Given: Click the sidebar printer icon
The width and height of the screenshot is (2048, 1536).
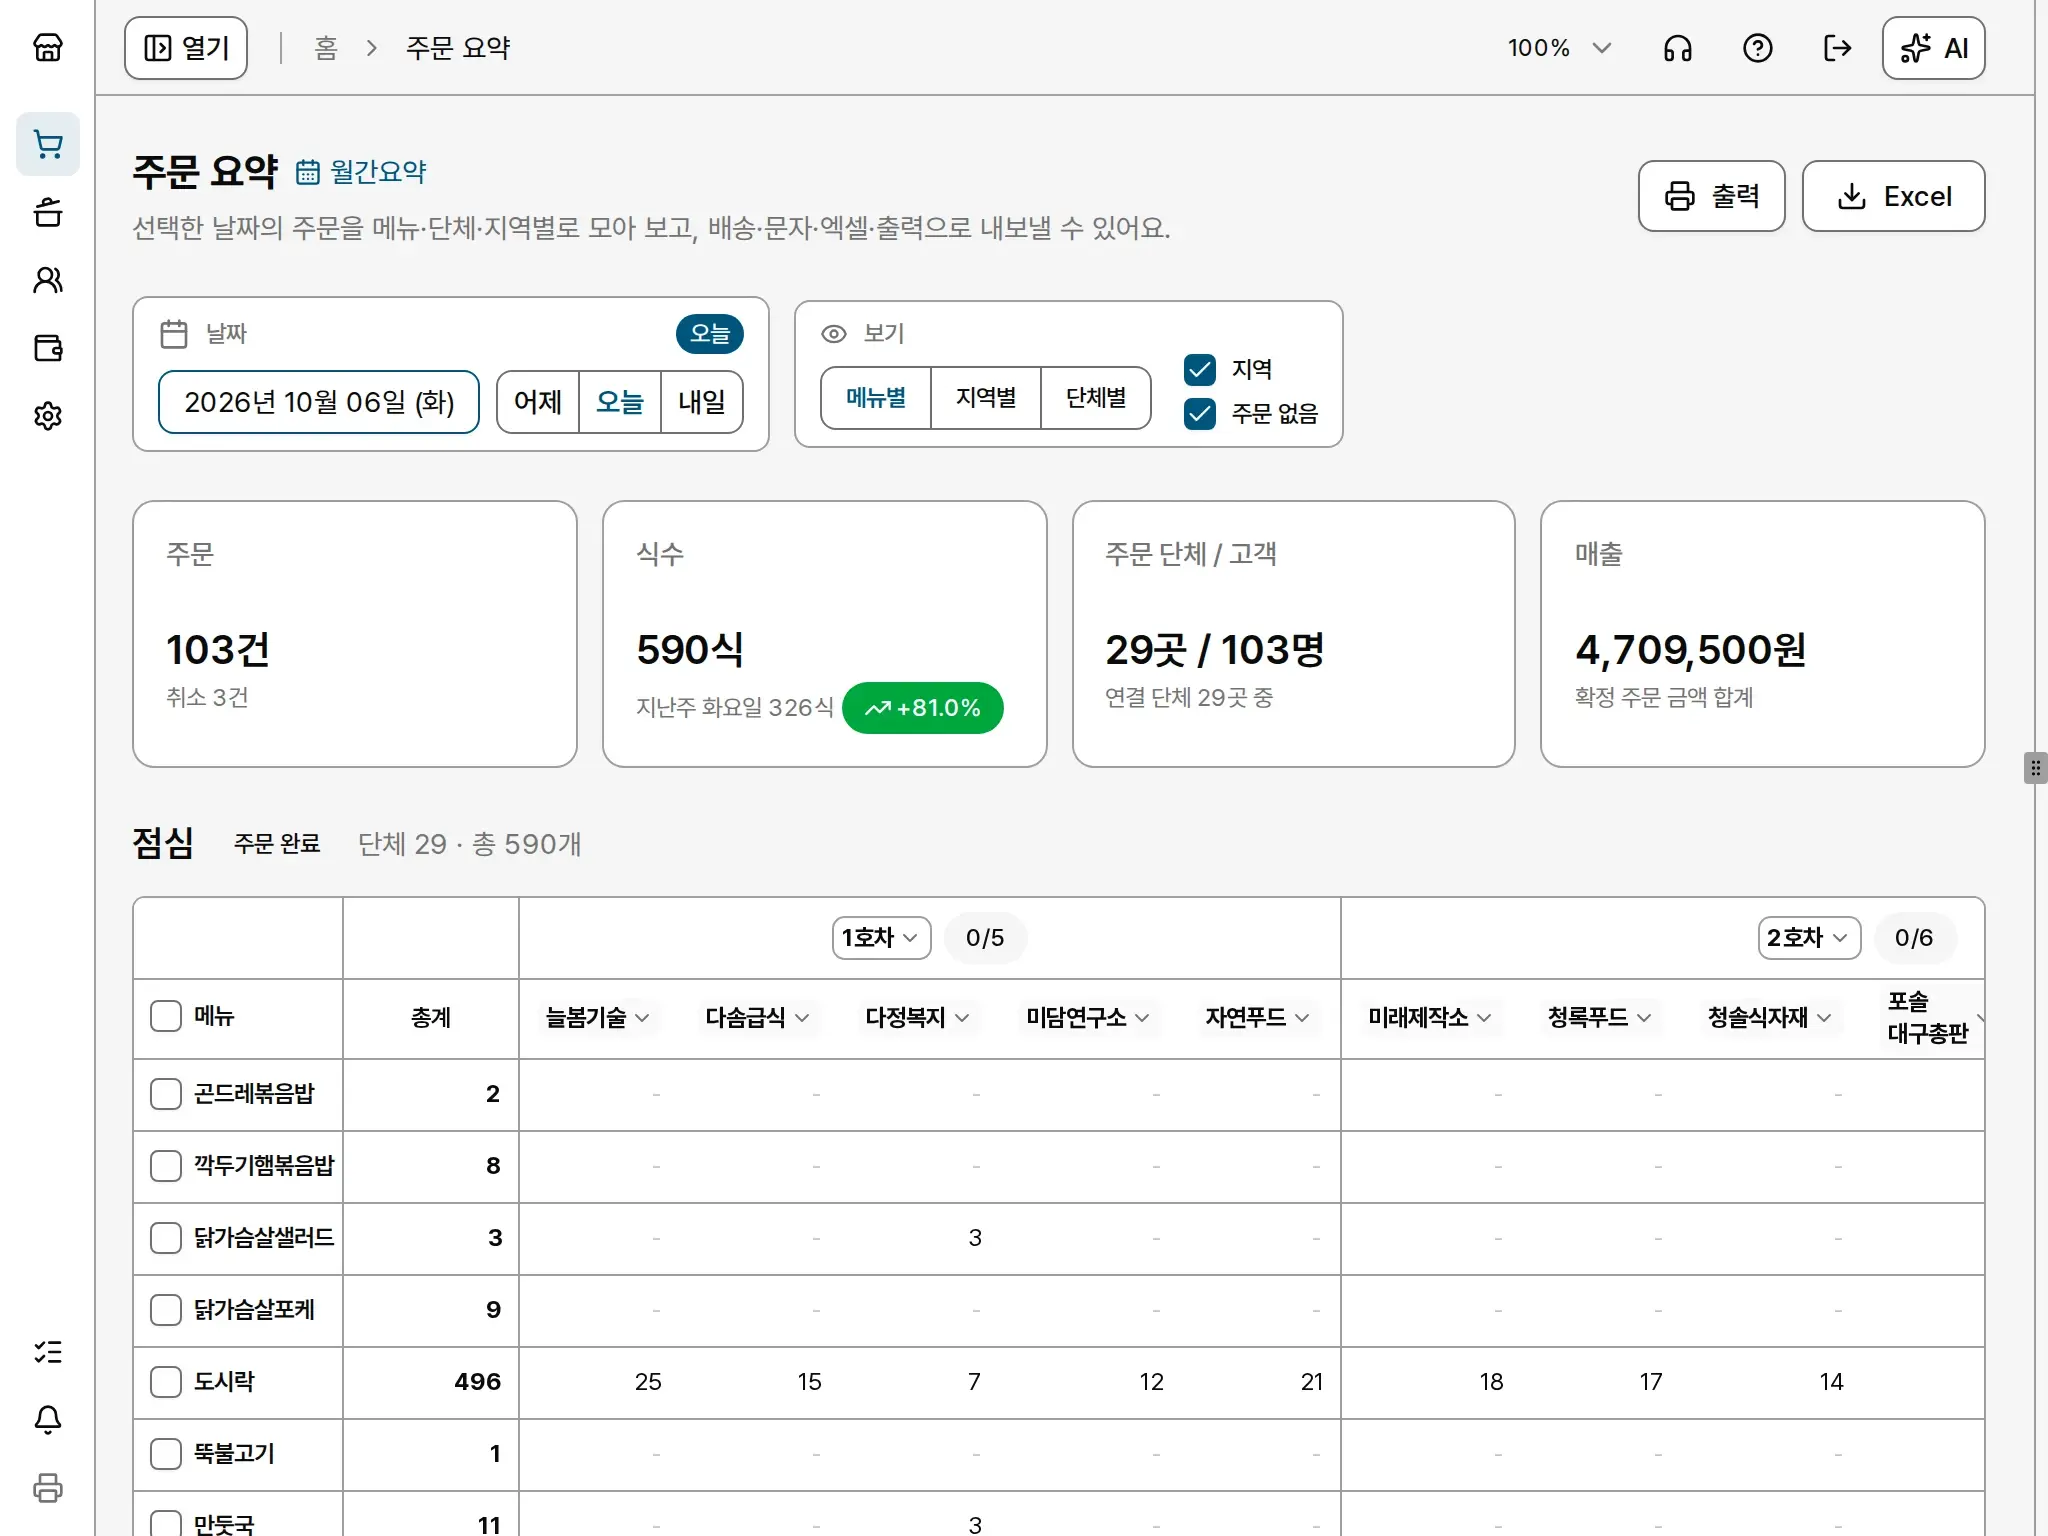Looking at the screenshot, I should pyautogui.click(x=48, y=1488).
